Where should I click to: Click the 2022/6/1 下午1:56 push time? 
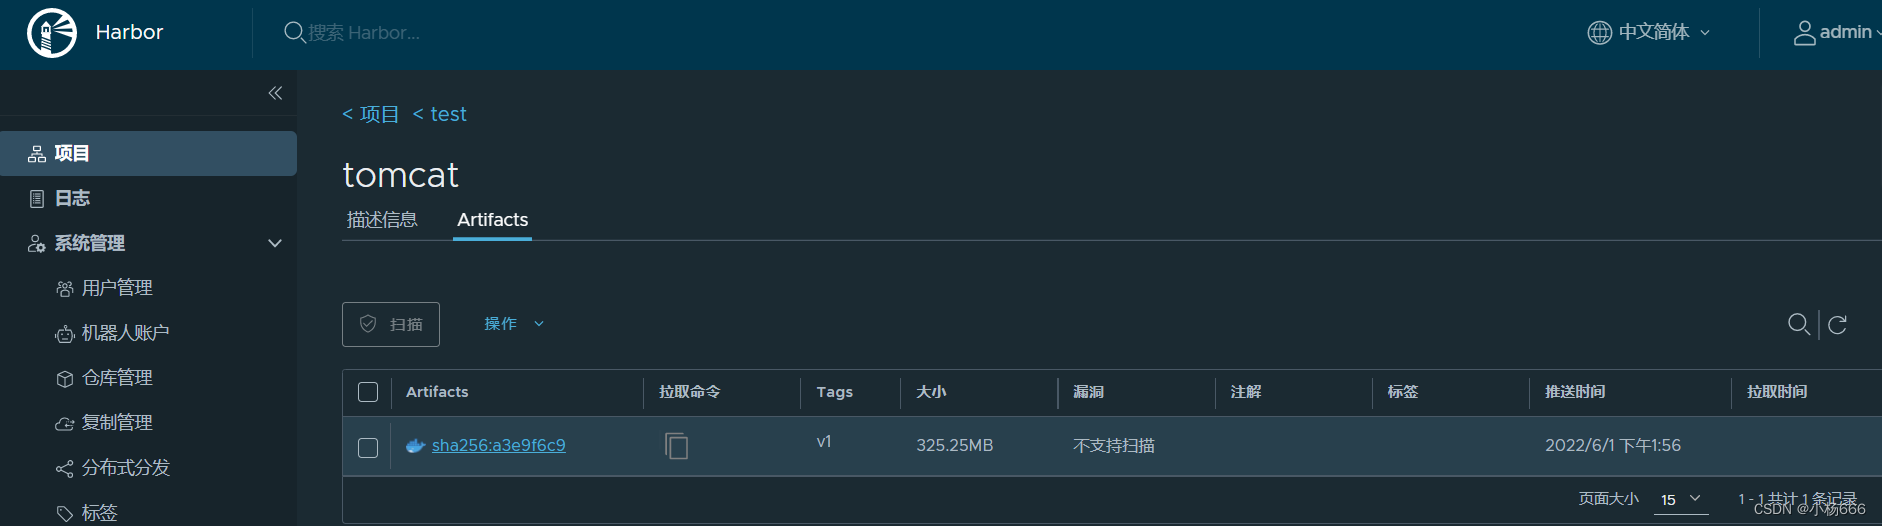pyautogui.click(x=1613, y=446)
